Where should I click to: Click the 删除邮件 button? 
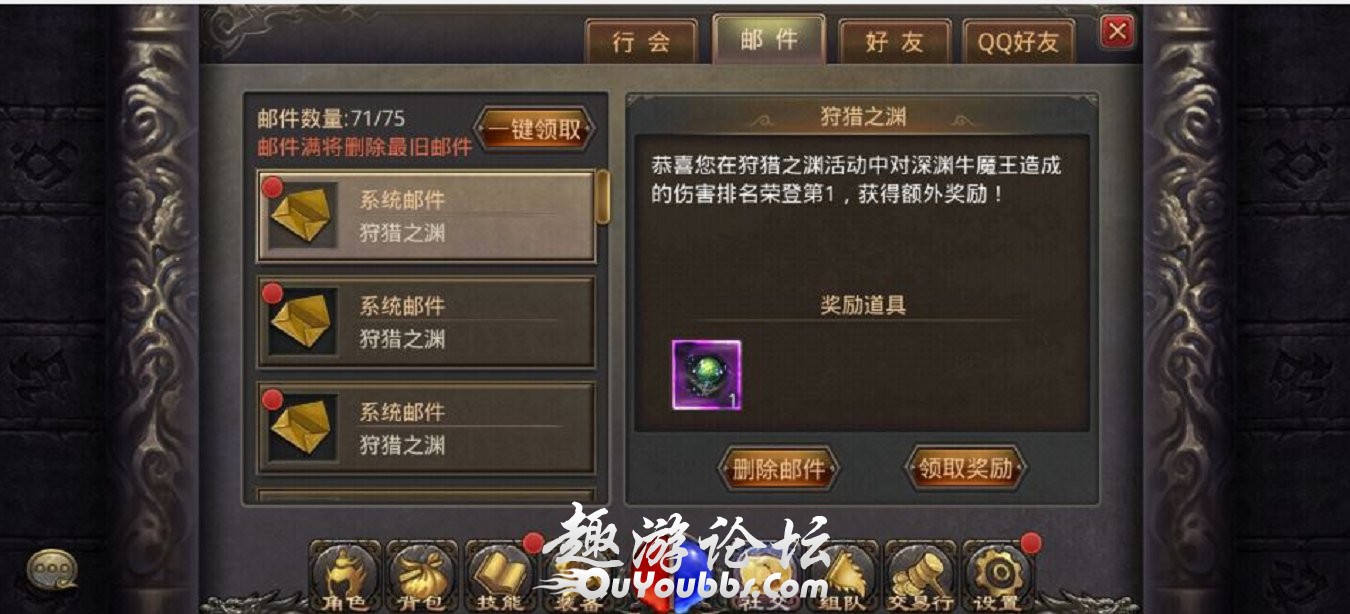coord(778,469)
